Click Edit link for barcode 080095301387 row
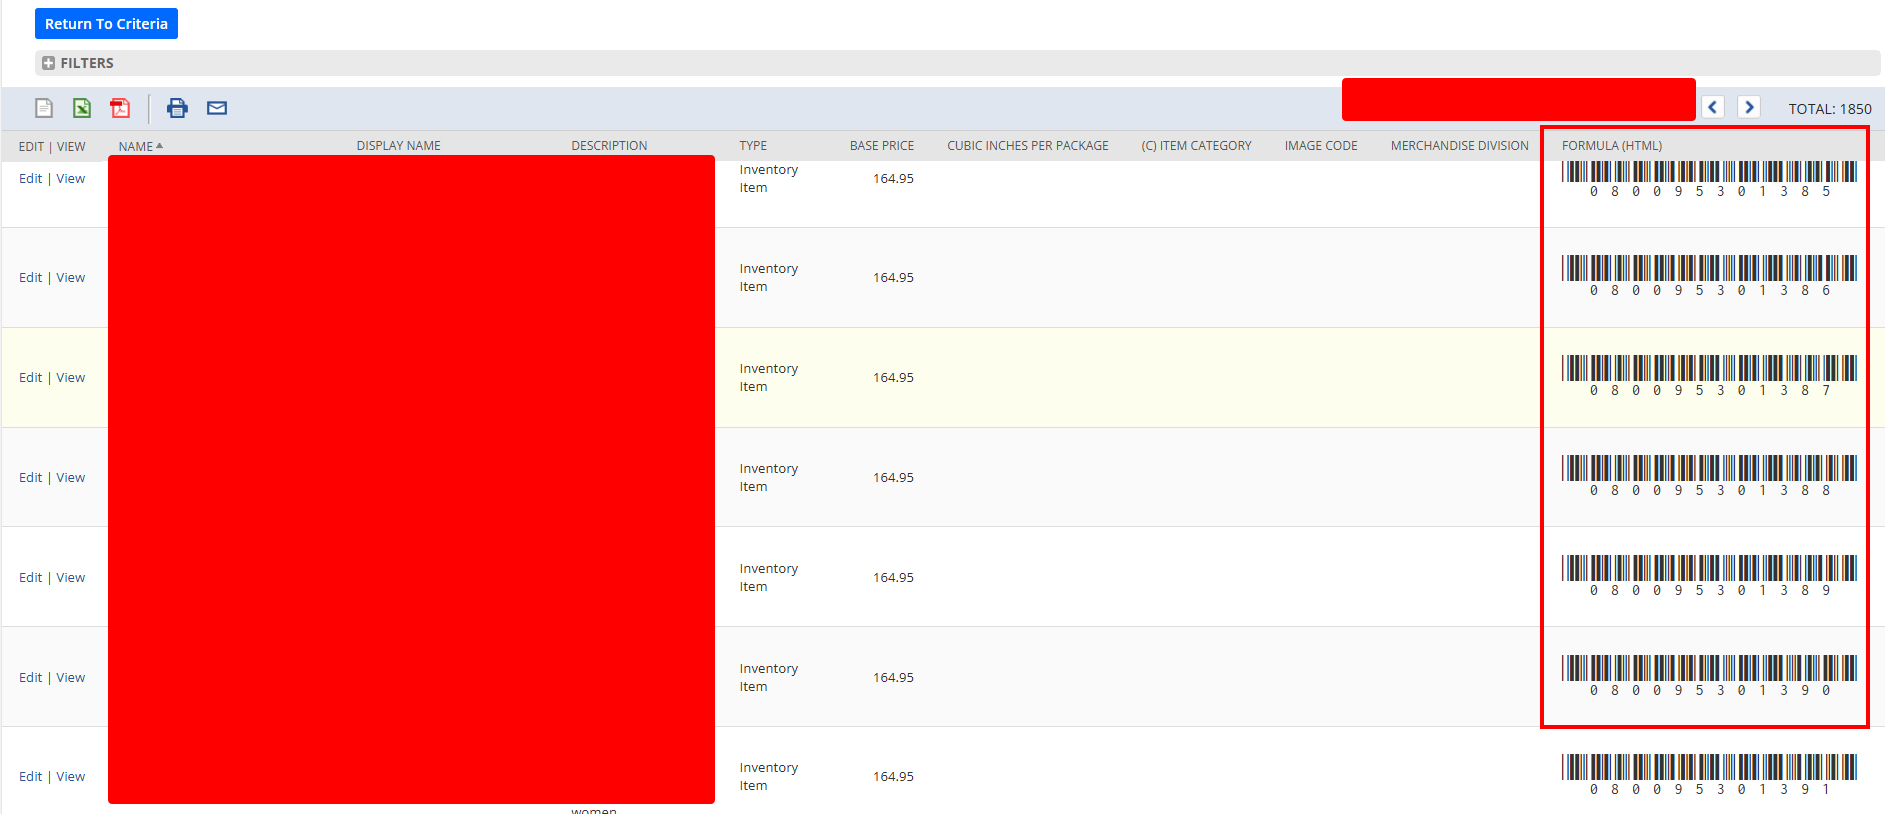Screen dimensions: 1885x814 (30, 378)
